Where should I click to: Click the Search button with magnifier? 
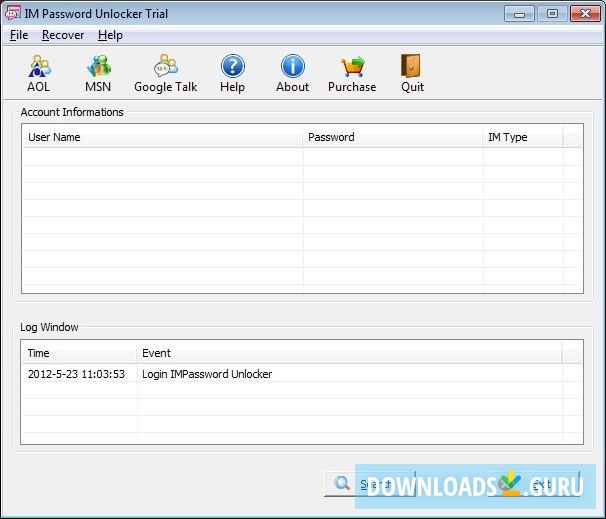[369, 484]
